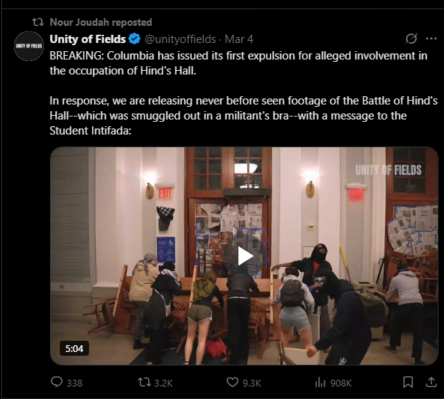Open the Unity of Fields display name
444x399 pixels.
(88, 39)
